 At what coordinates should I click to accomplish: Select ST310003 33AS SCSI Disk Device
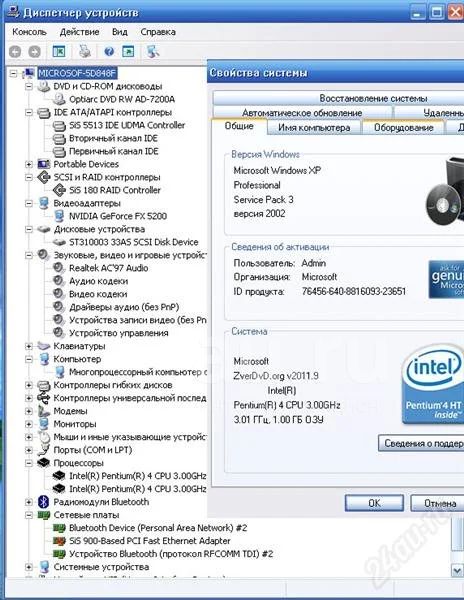[x=134, y=242]
